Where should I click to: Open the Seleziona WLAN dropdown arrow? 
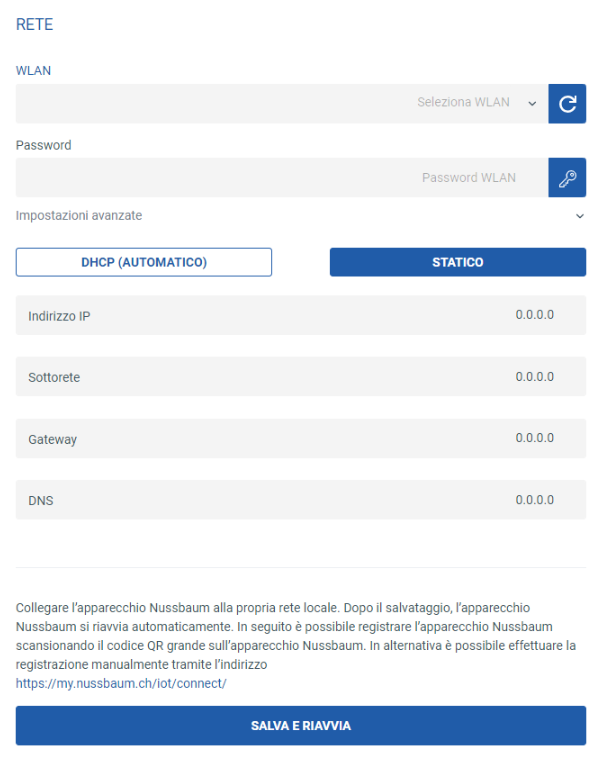[x=532, y=103]
